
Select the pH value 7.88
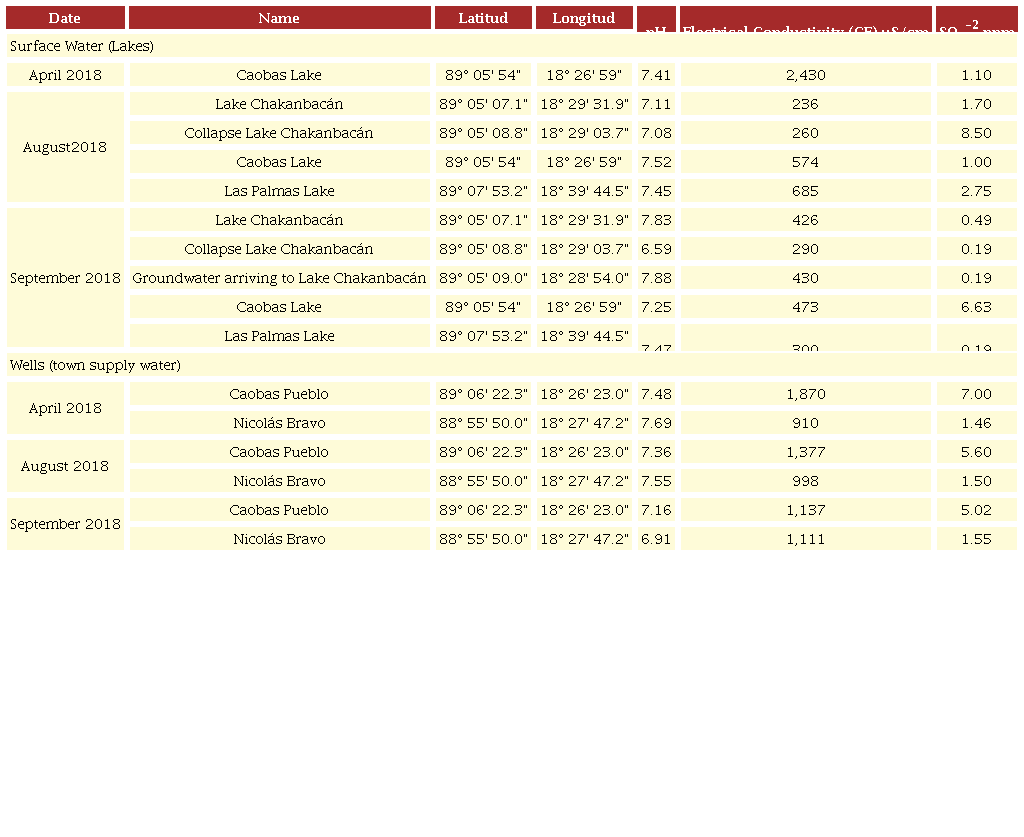pos(656,278)
